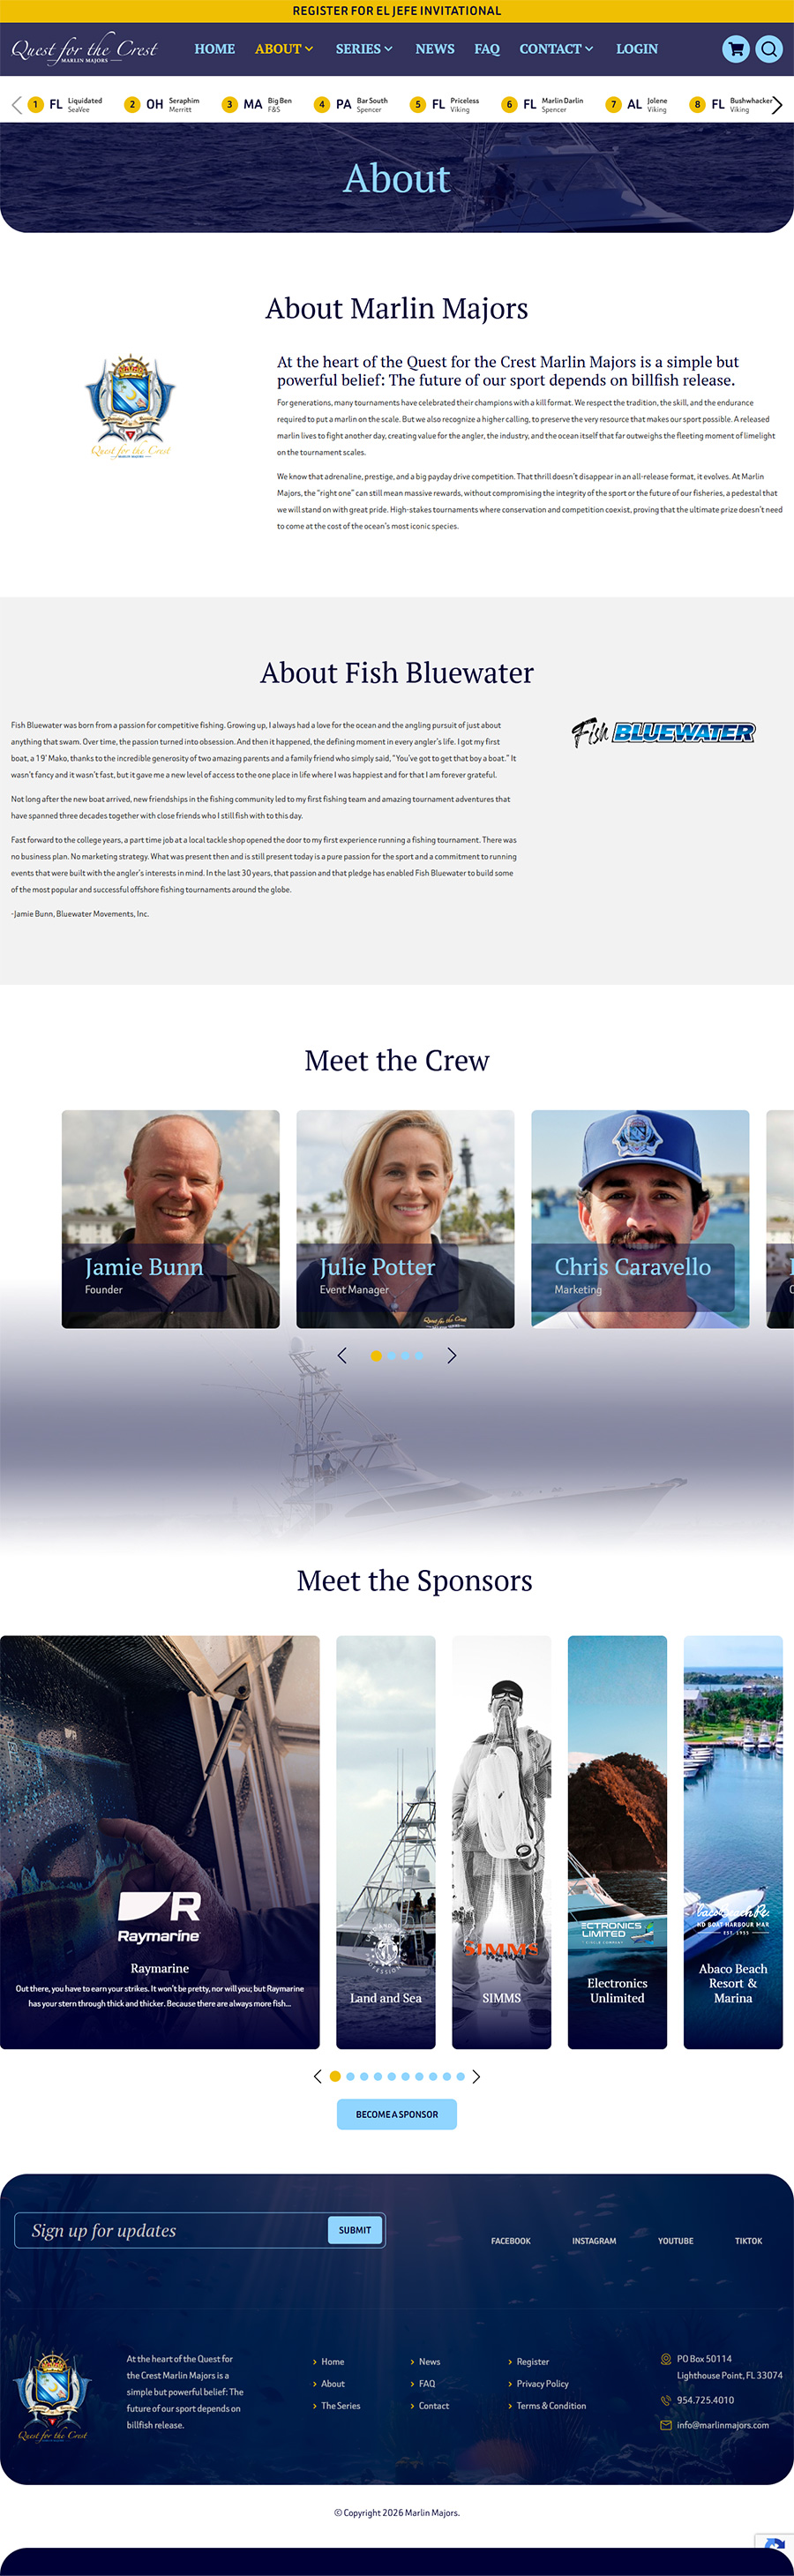Screen dimensions: 794x2576
Task: Click the envelope icon beside info@marlinmajors.com
Action: (666, 2425)
